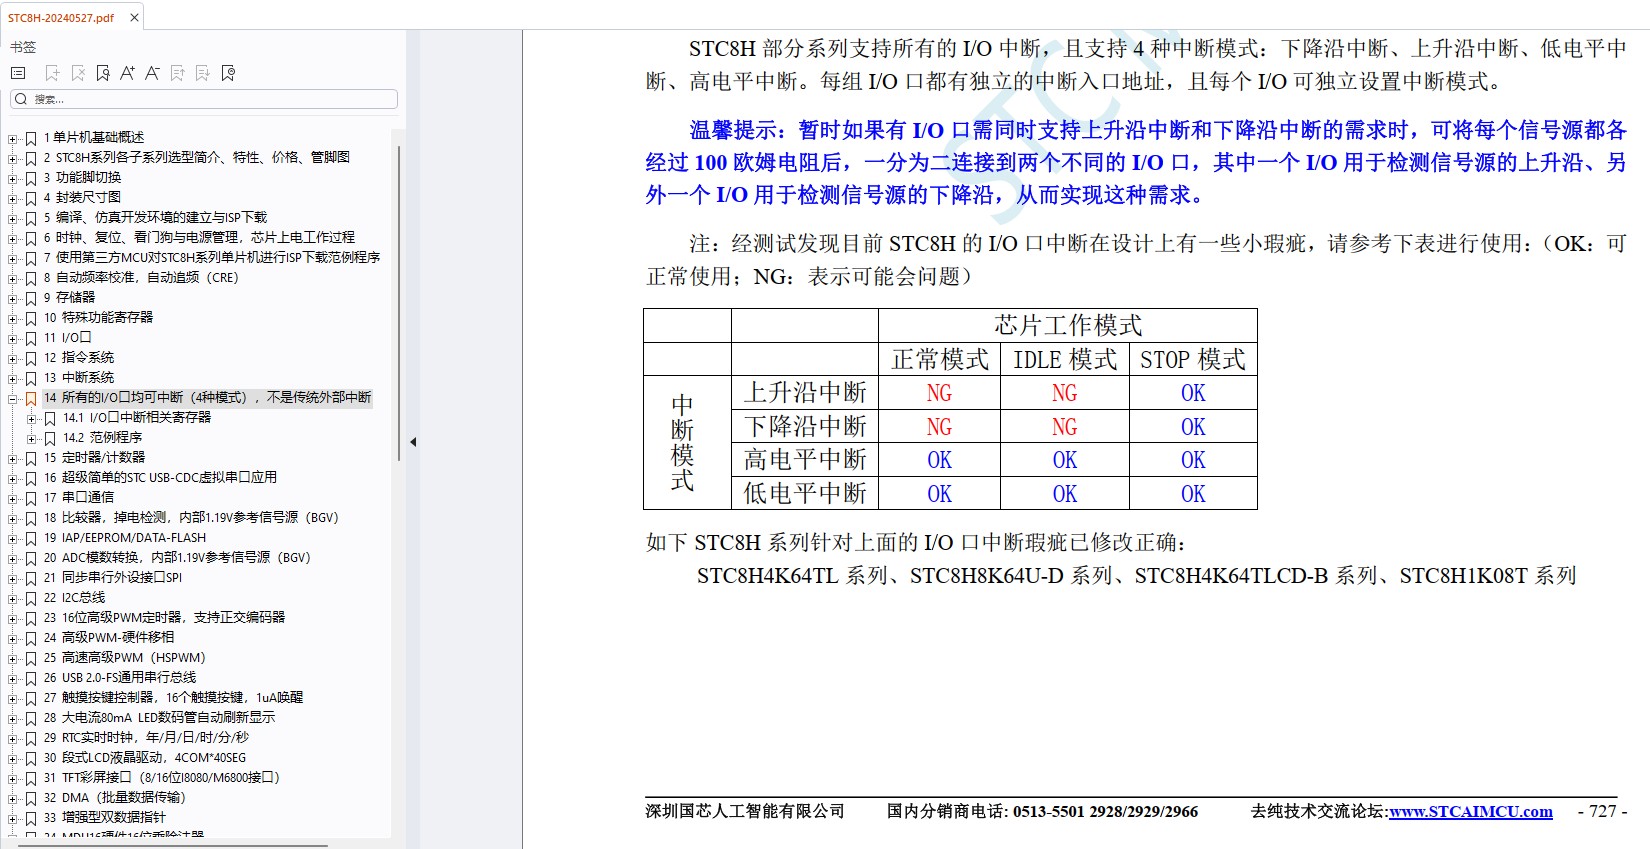Image resolution: width=1650 pixels, height=849 pixels.
Task: Expand '27 触摸按键控制器' node
Action: point(13,698)
